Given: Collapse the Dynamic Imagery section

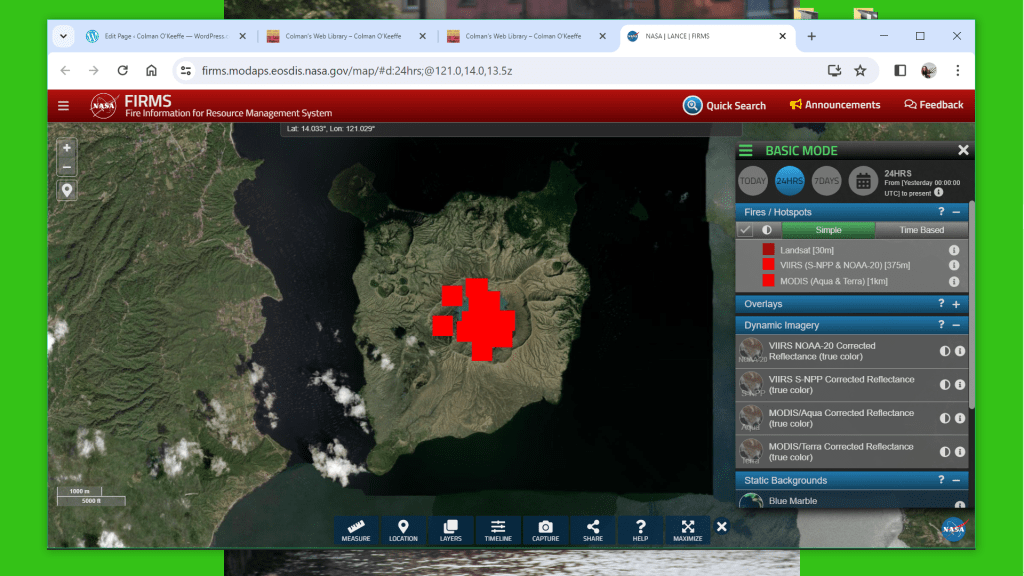Looking at the screenshot, I should (956, 325).
